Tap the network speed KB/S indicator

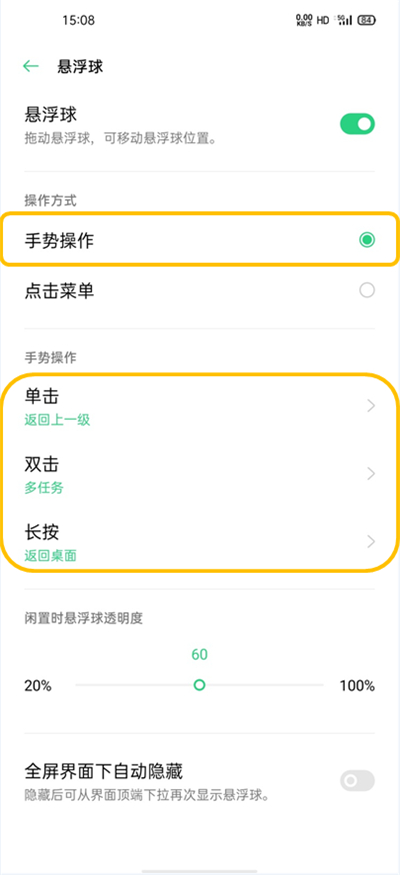(304, 20)
